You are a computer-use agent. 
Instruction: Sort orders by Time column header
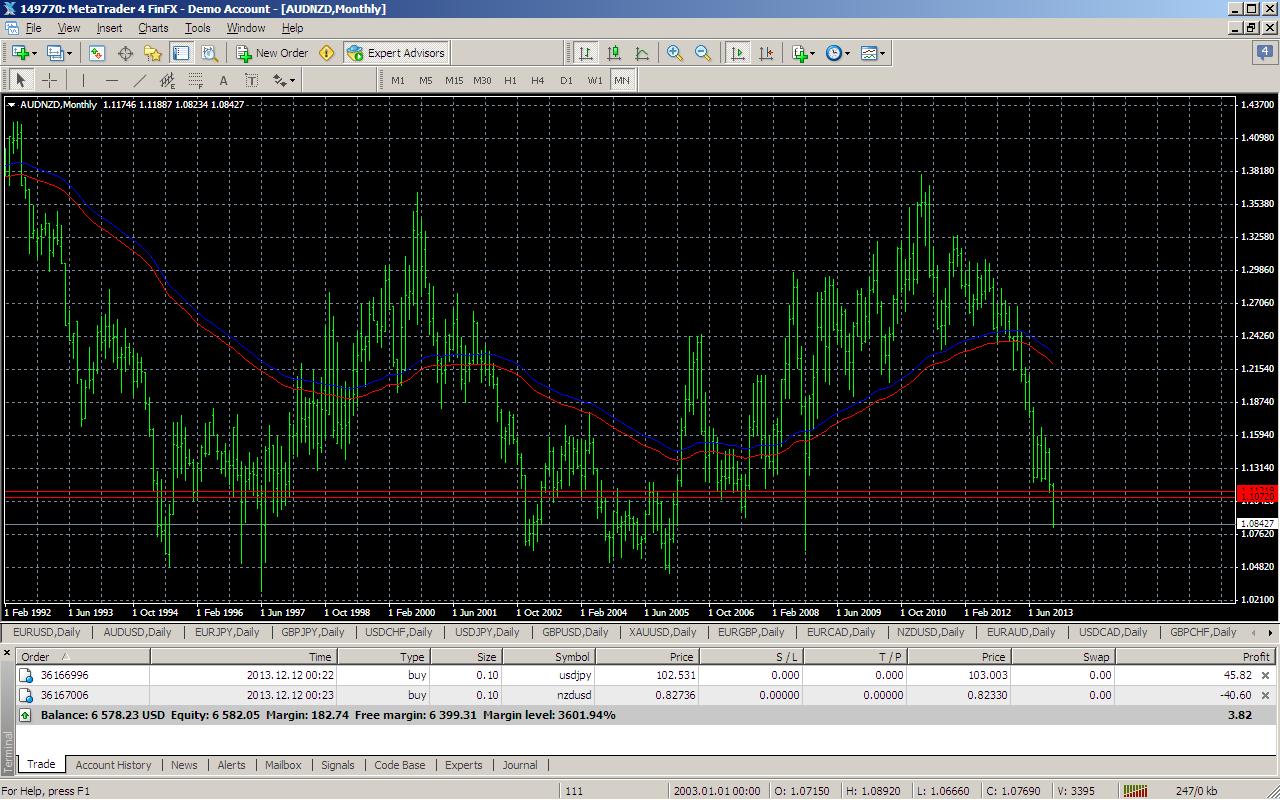coord(244,657)
